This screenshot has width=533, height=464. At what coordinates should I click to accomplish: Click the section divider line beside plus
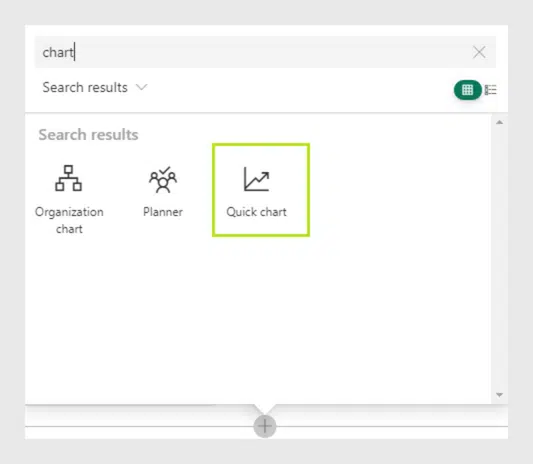(392, 426)
